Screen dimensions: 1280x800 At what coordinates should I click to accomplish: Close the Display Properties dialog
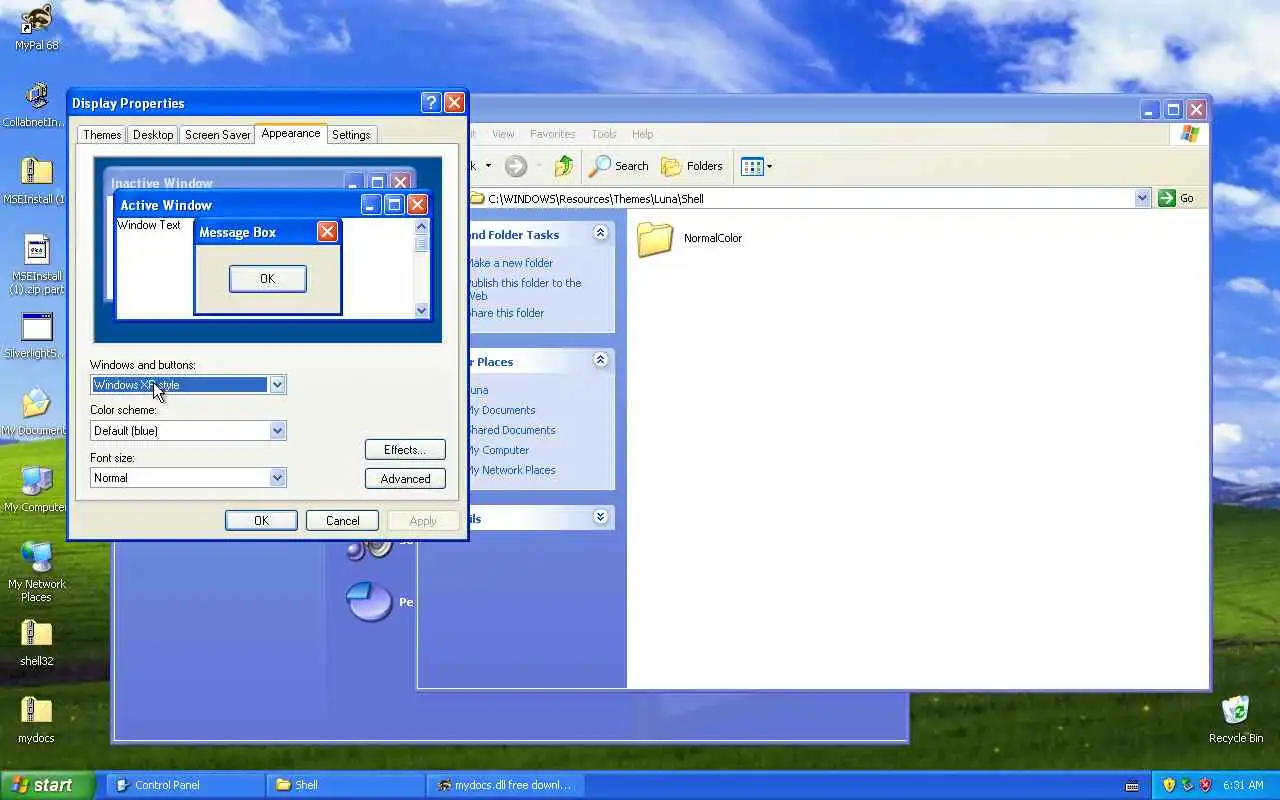point(454,102)
